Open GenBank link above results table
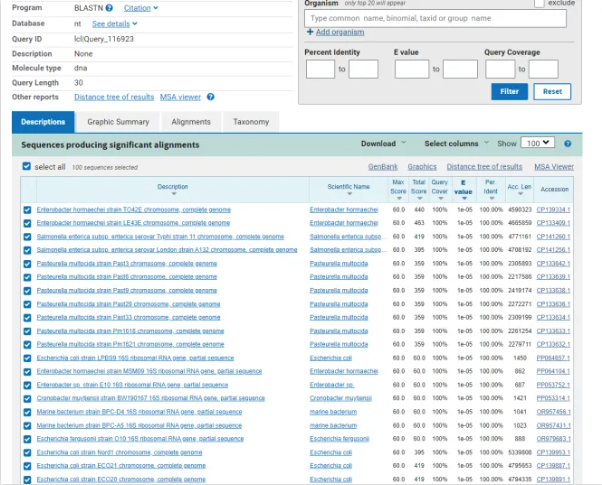The height and width of the screenshot is (485, 602). [383, 167]
